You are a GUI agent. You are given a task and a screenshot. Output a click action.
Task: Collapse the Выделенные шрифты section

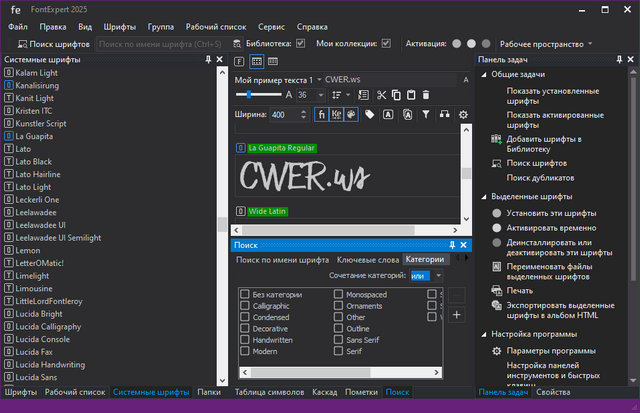pyautogui.click(x=484, y=197)
